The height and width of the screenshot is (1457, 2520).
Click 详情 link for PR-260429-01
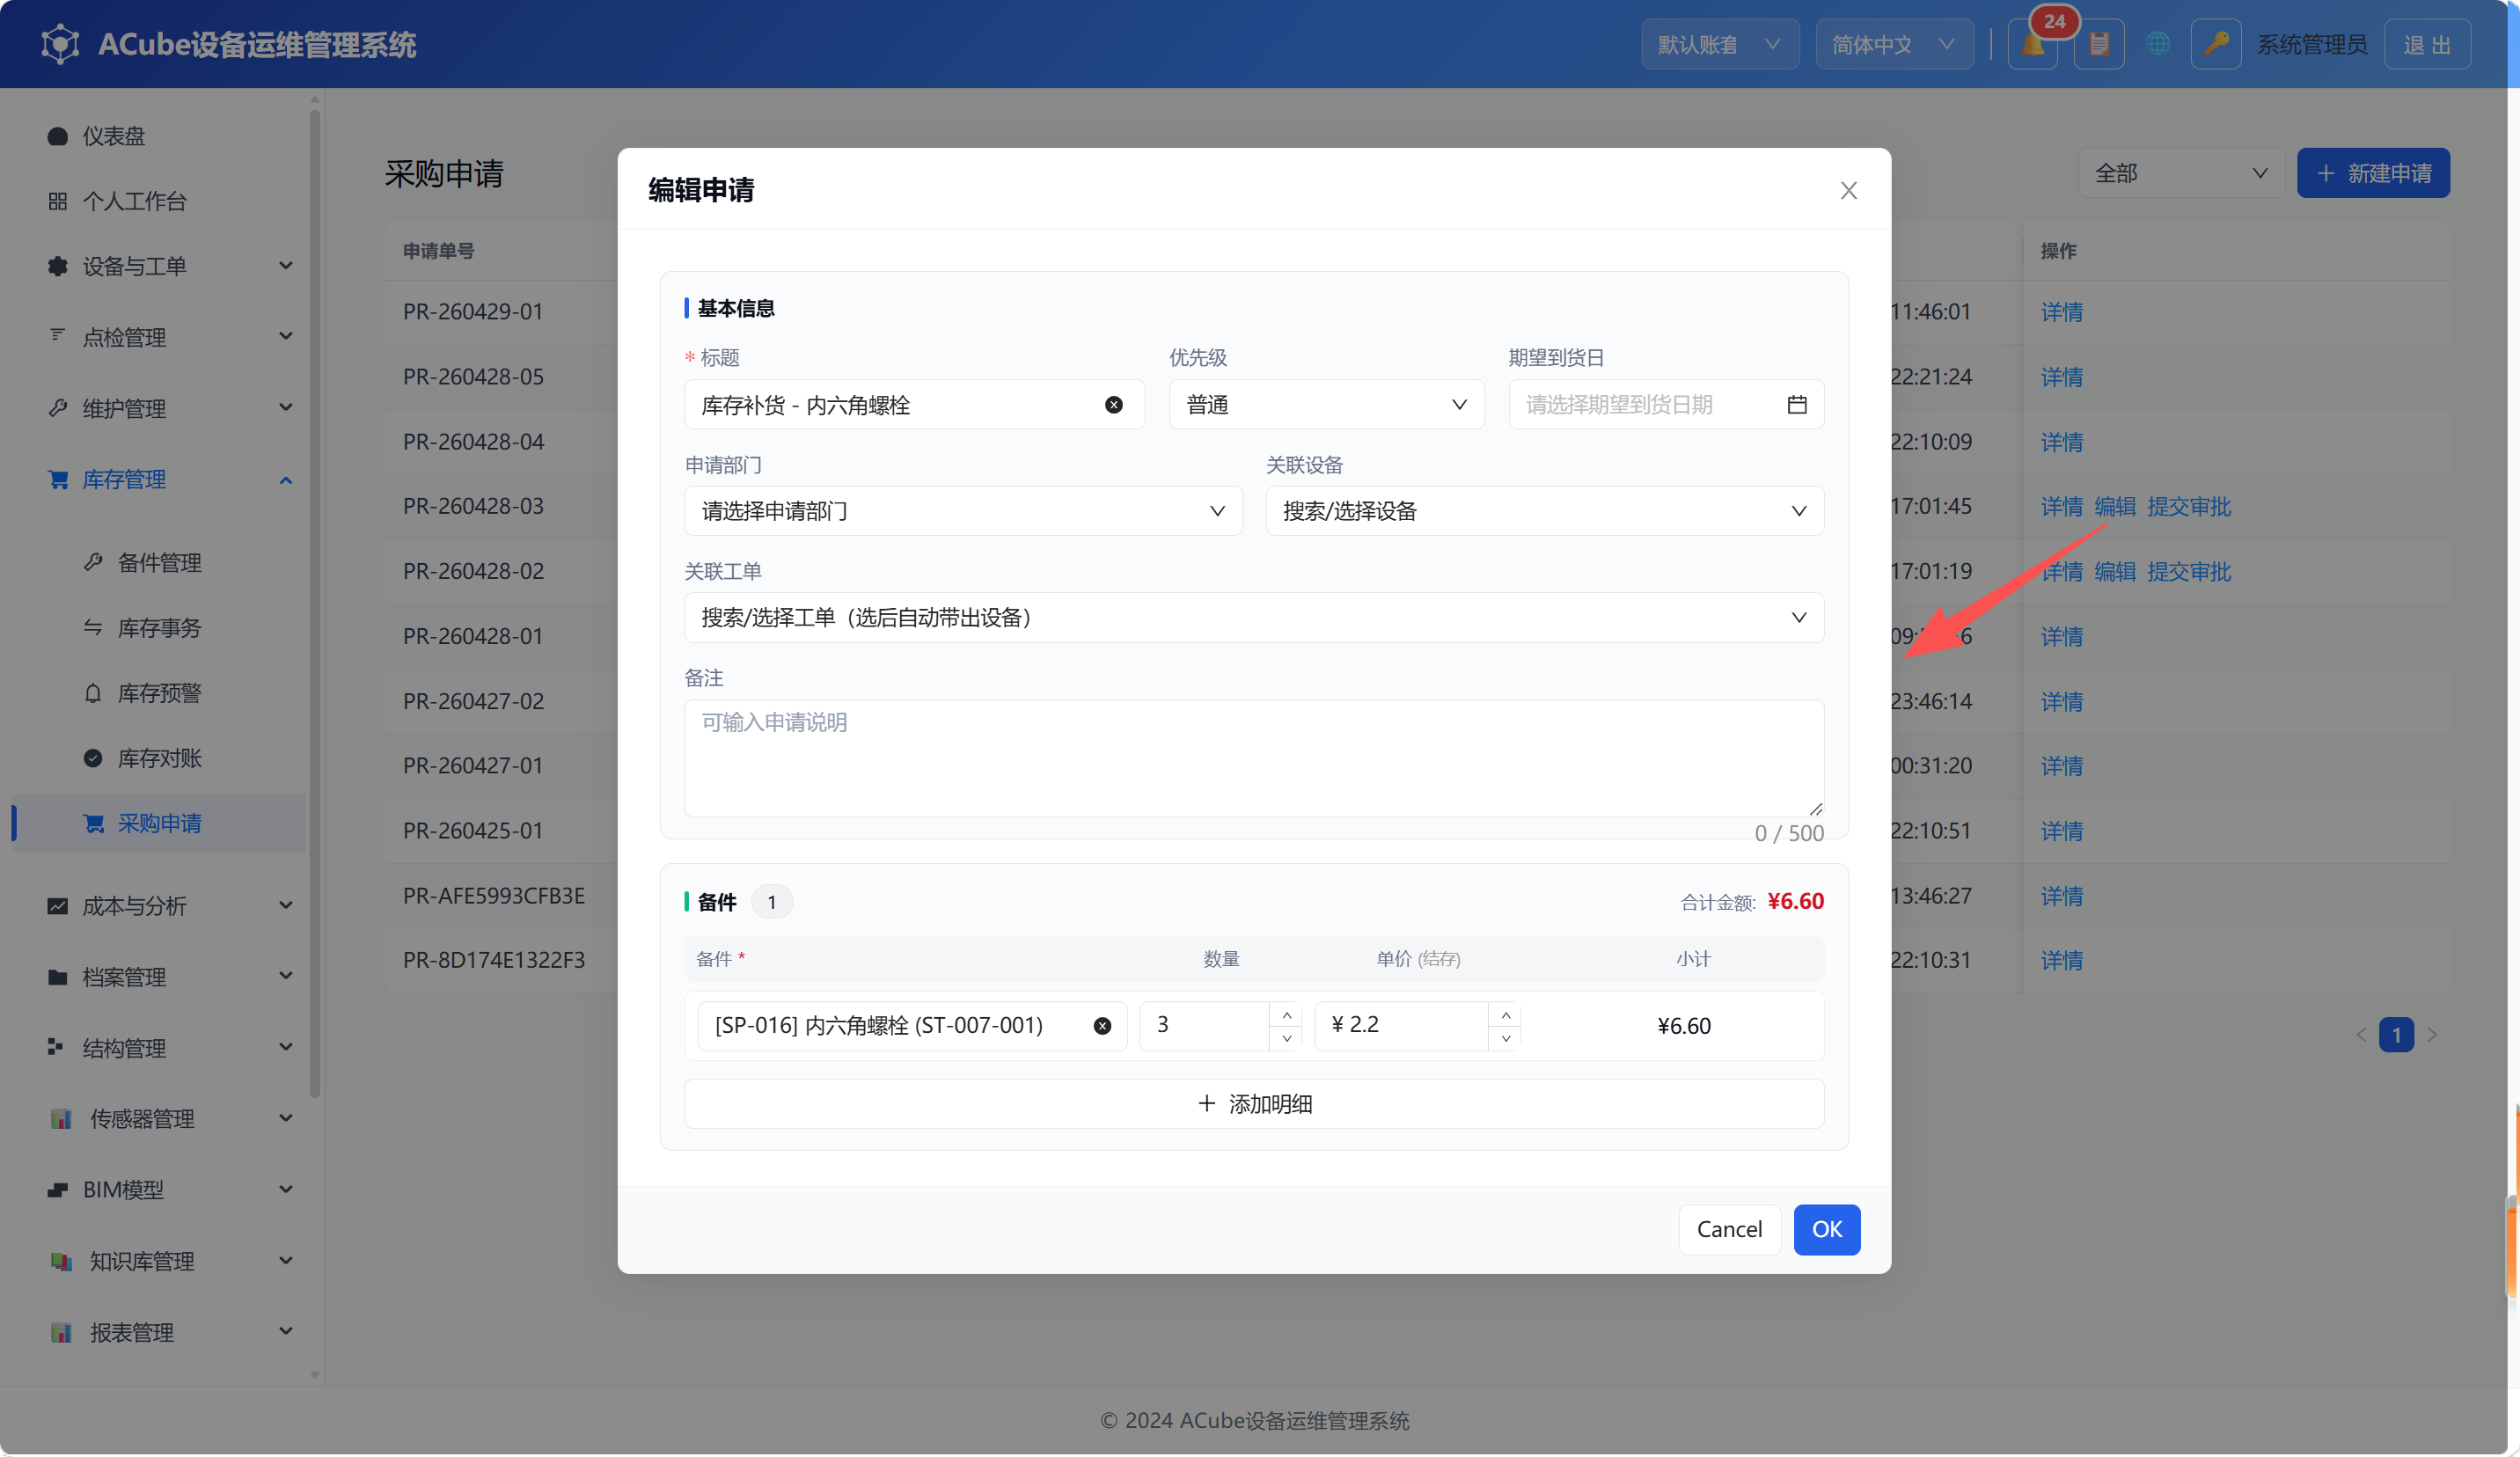coord(2062,312)
